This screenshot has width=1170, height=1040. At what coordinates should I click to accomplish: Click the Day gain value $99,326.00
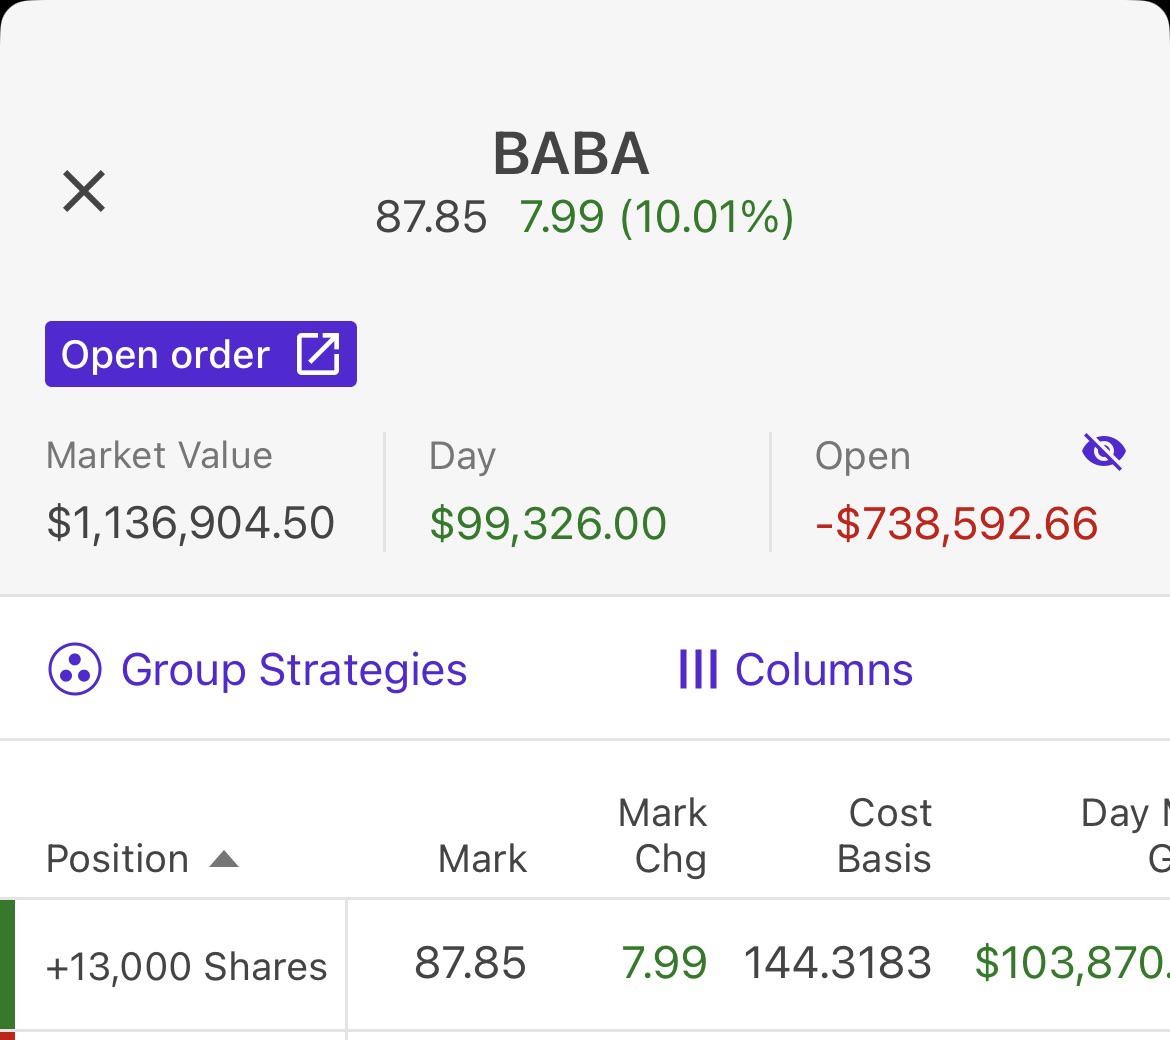pyautogui.click(x=548, y=523)
